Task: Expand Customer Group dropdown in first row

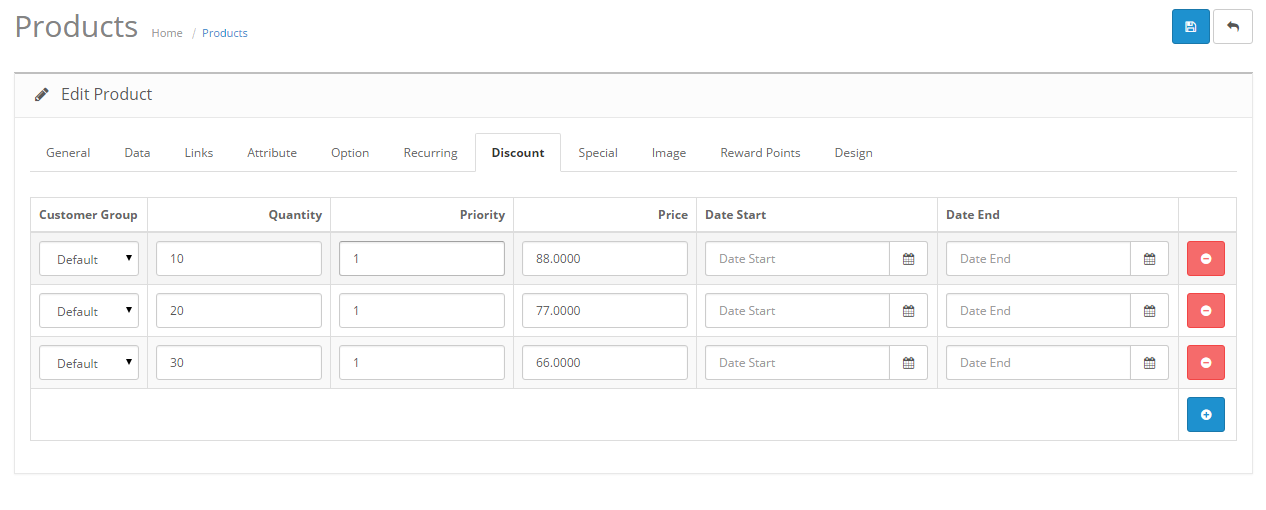Action: [x=89, y=259]
